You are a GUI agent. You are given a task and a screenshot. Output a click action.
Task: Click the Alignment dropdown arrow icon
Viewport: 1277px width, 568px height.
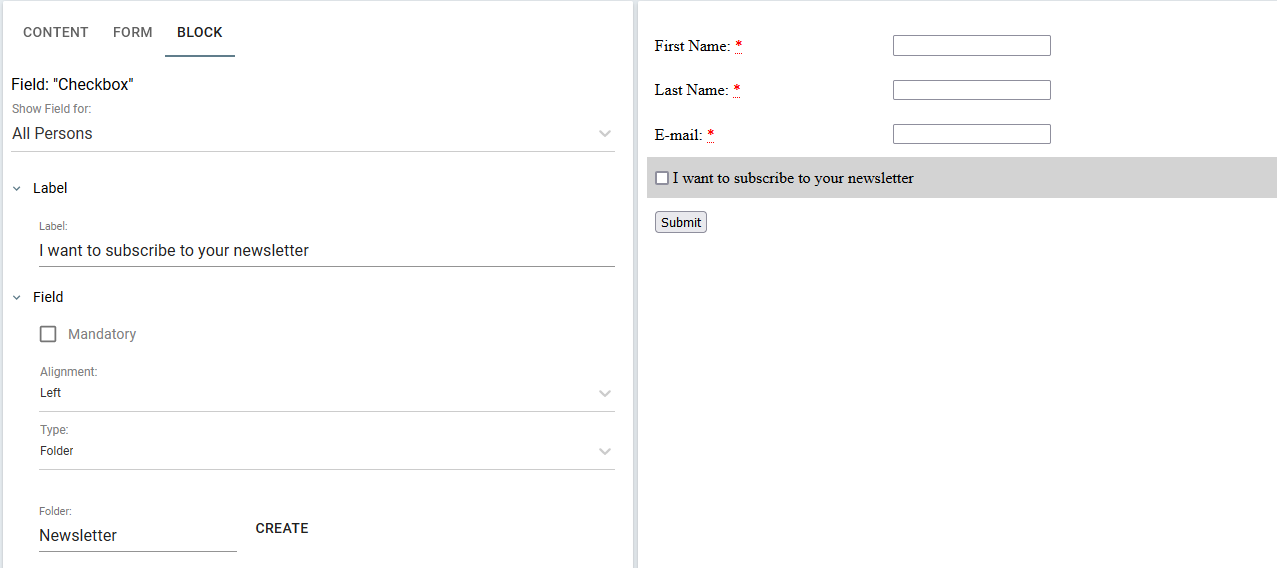pyautogui.click(x=605, y=393)
